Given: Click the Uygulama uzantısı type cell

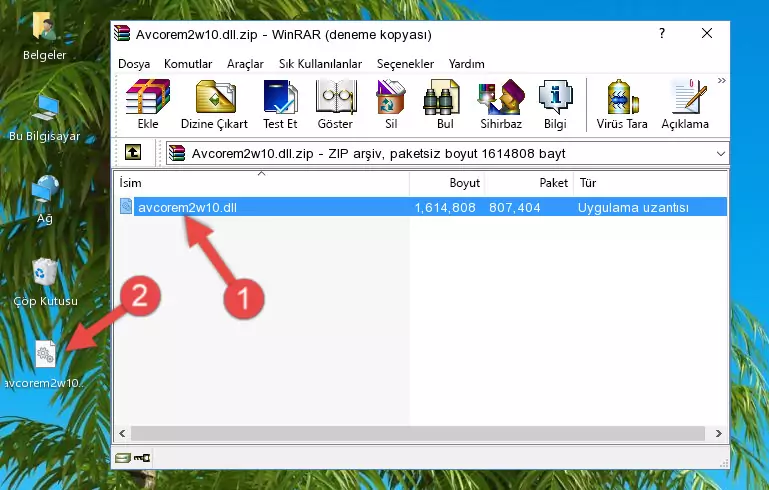Looking at the screenshot, I should pyautogui.click(x=633, y=207).
